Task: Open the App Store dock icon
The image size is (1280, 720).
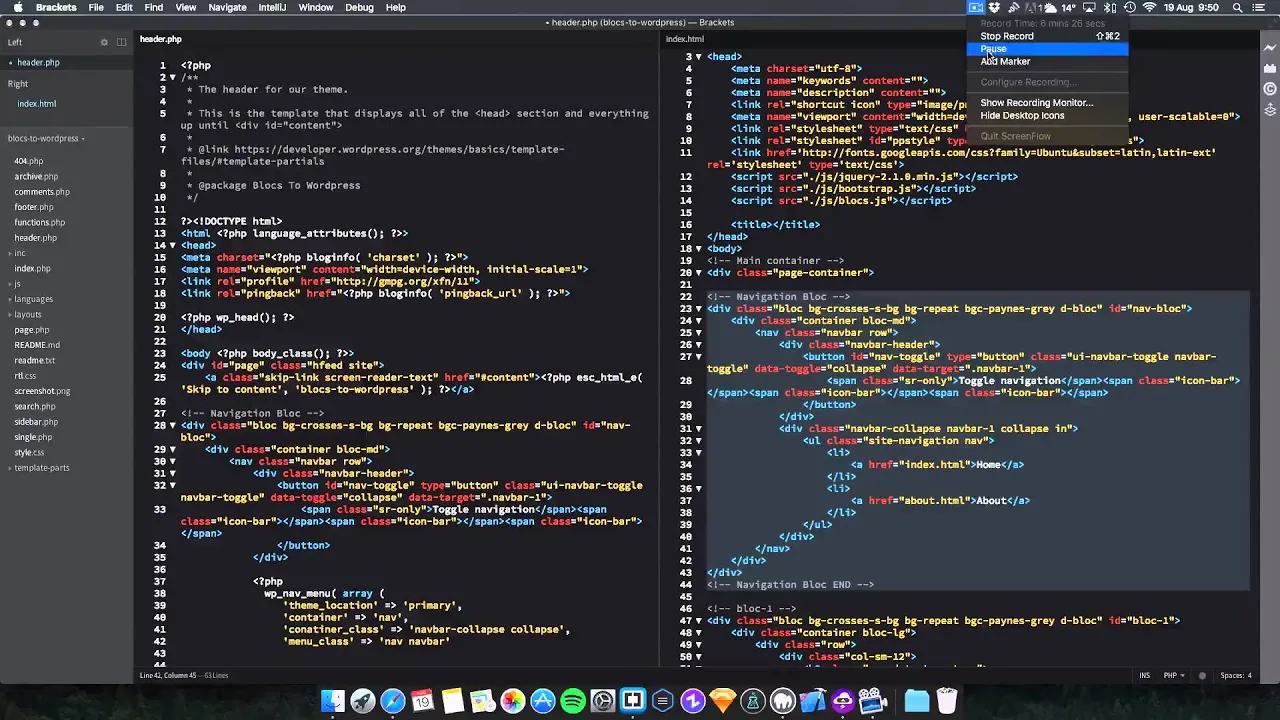Action: (x=543, y=701)
